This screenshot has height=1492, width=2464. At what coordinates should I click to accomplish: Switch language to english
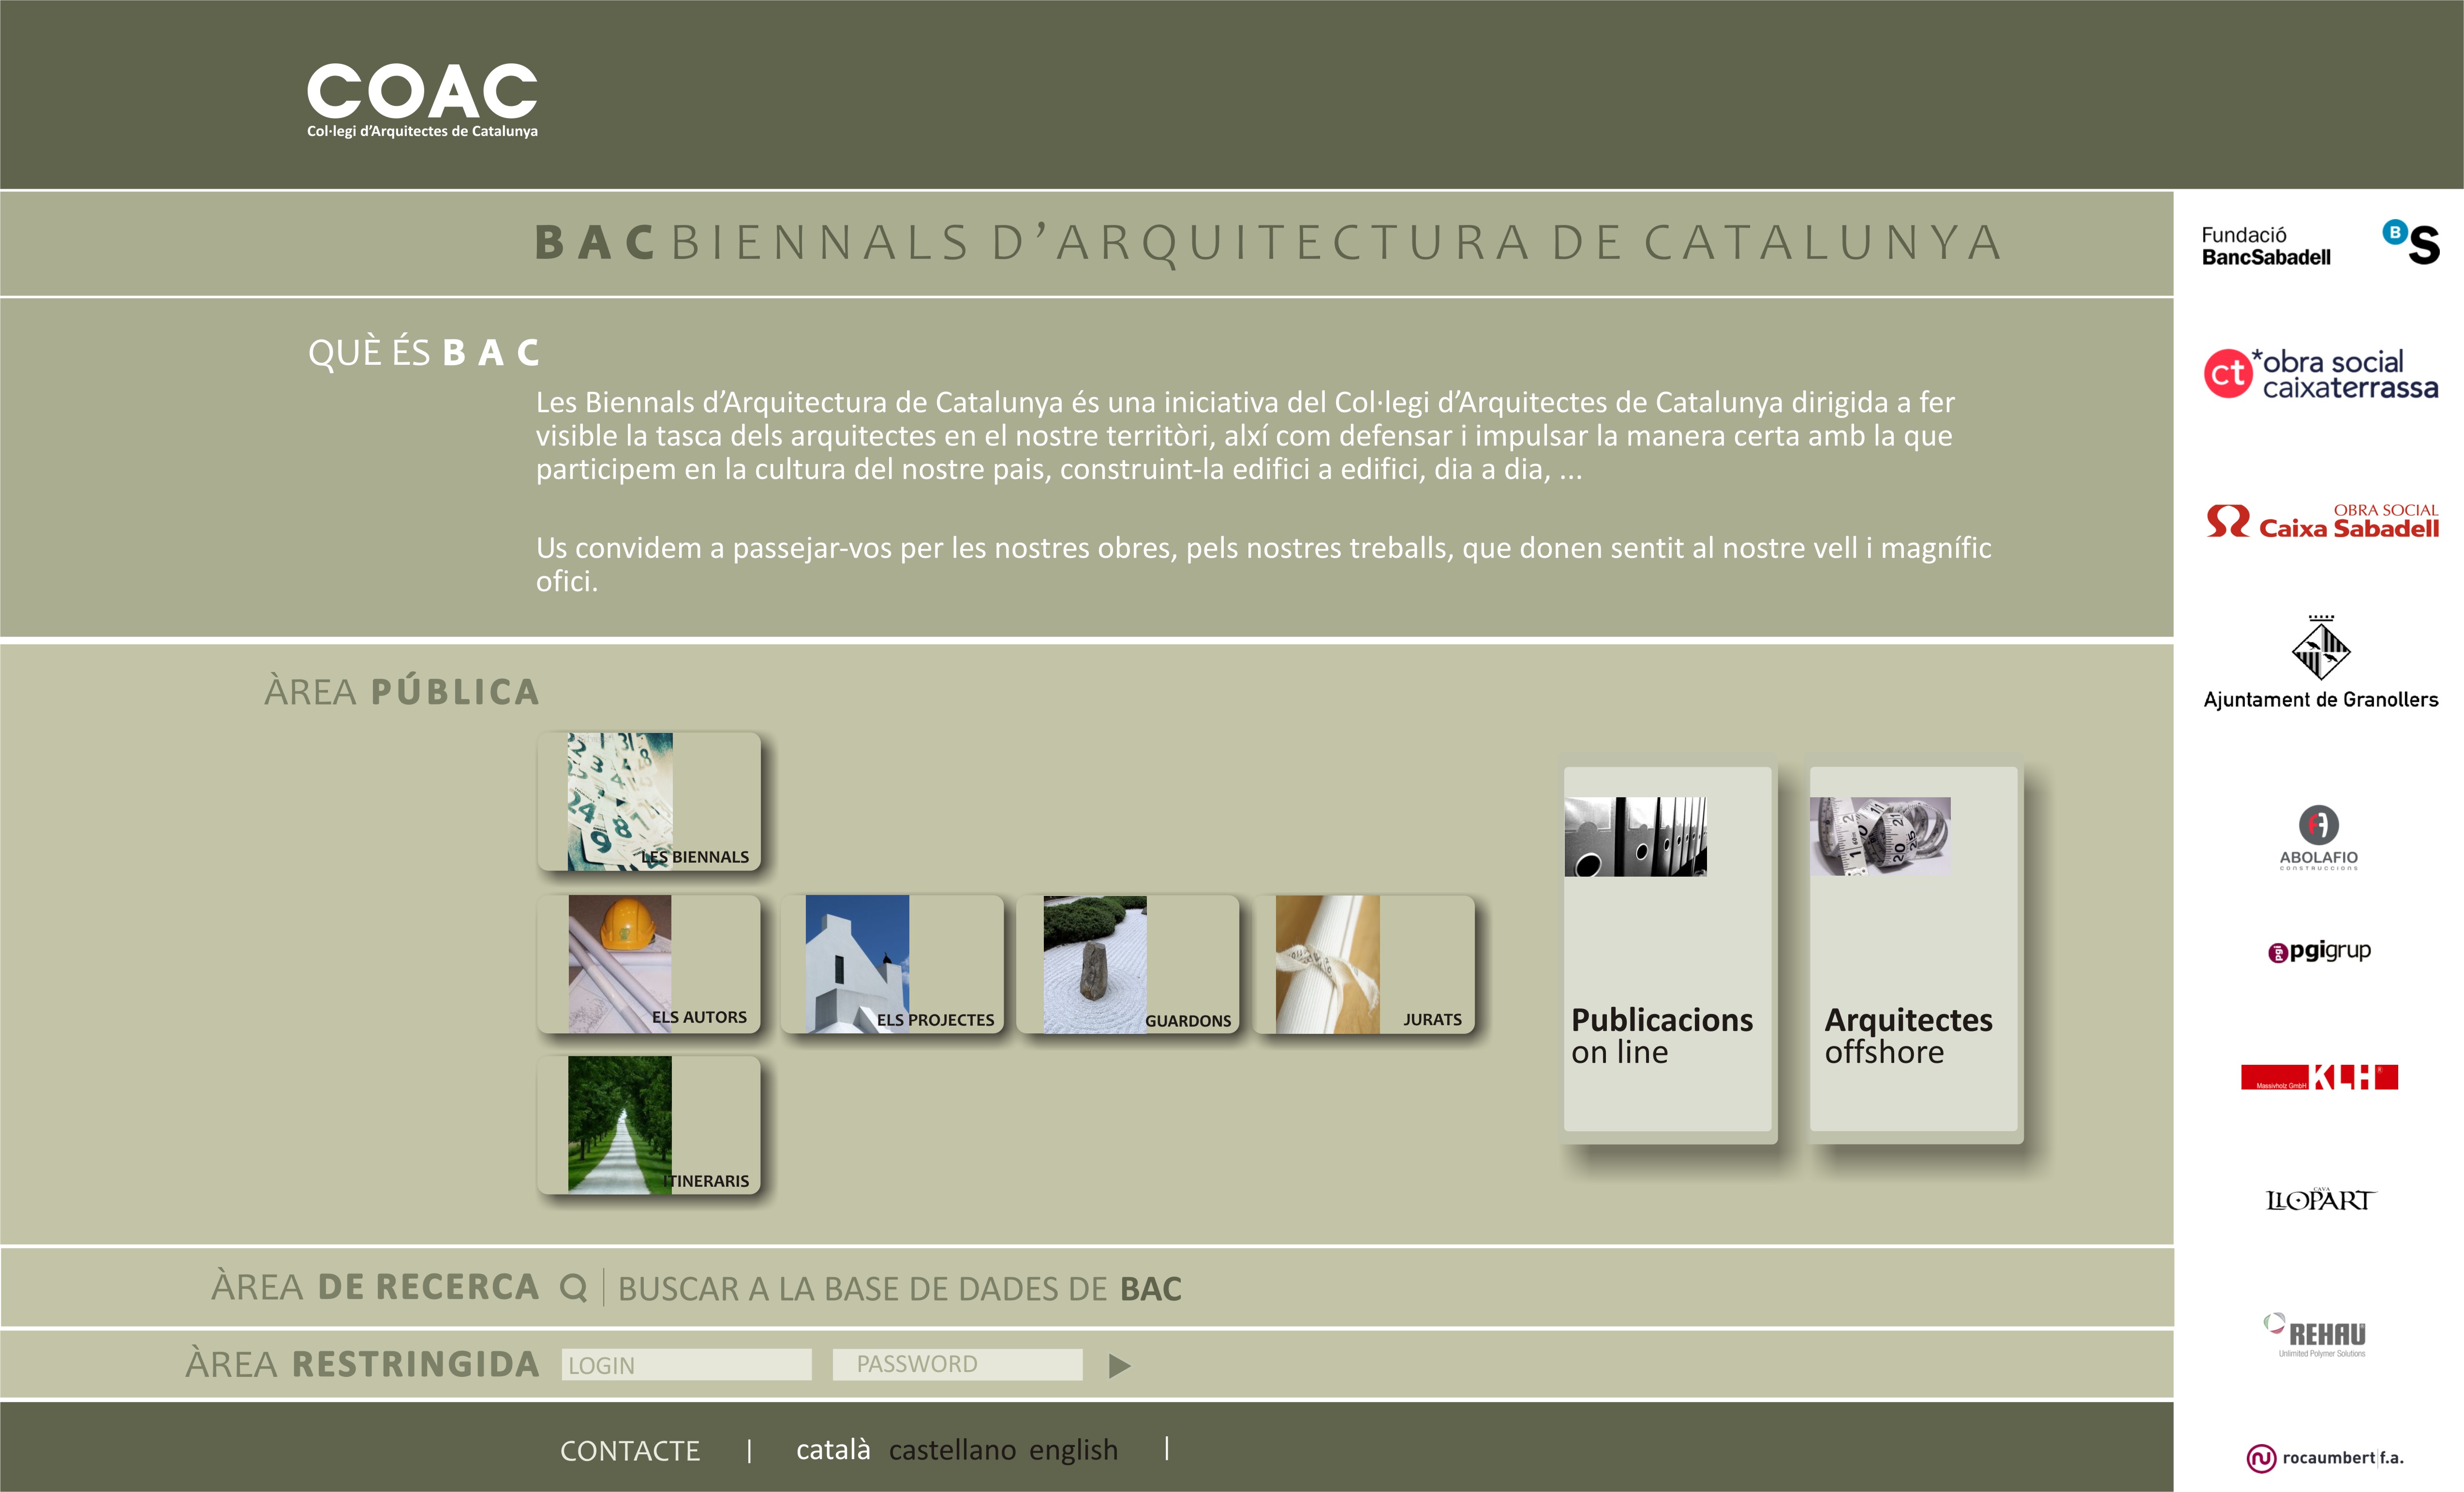pyautogui.click(x=1073, y=1450)
